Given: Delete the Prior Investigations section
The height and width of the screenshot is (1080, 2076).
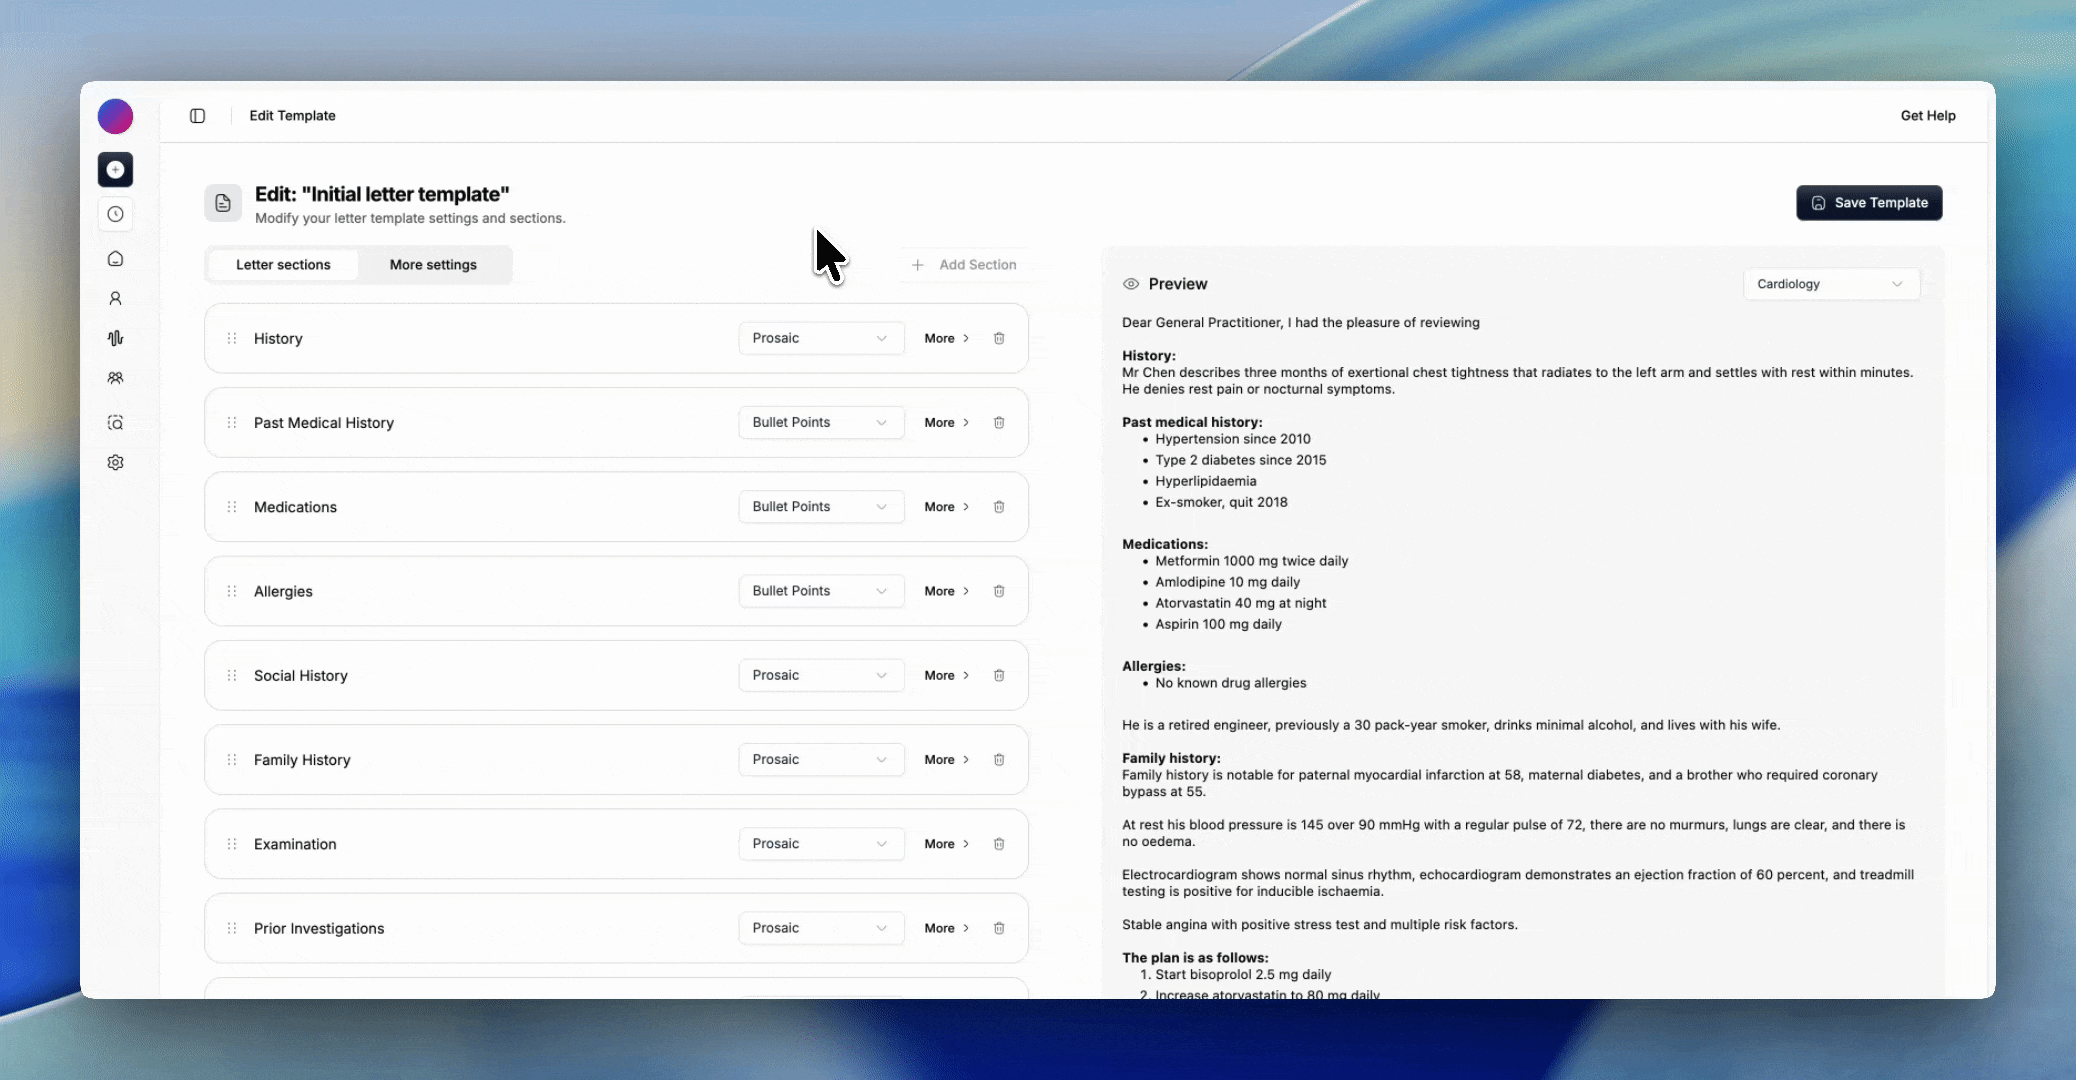Looking at the screenshot, I should (999, 928).
